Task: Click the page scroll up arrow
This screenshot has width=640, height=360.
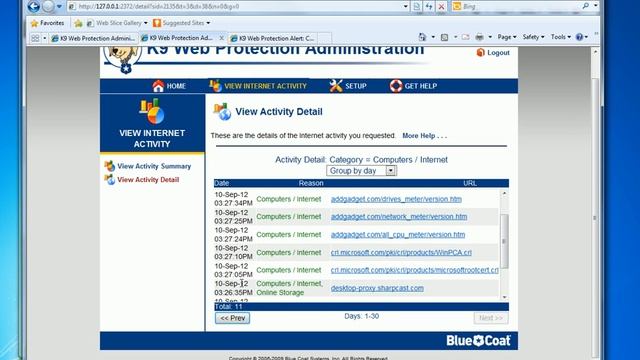Action: pyautogui.click(x=595, y=52)
